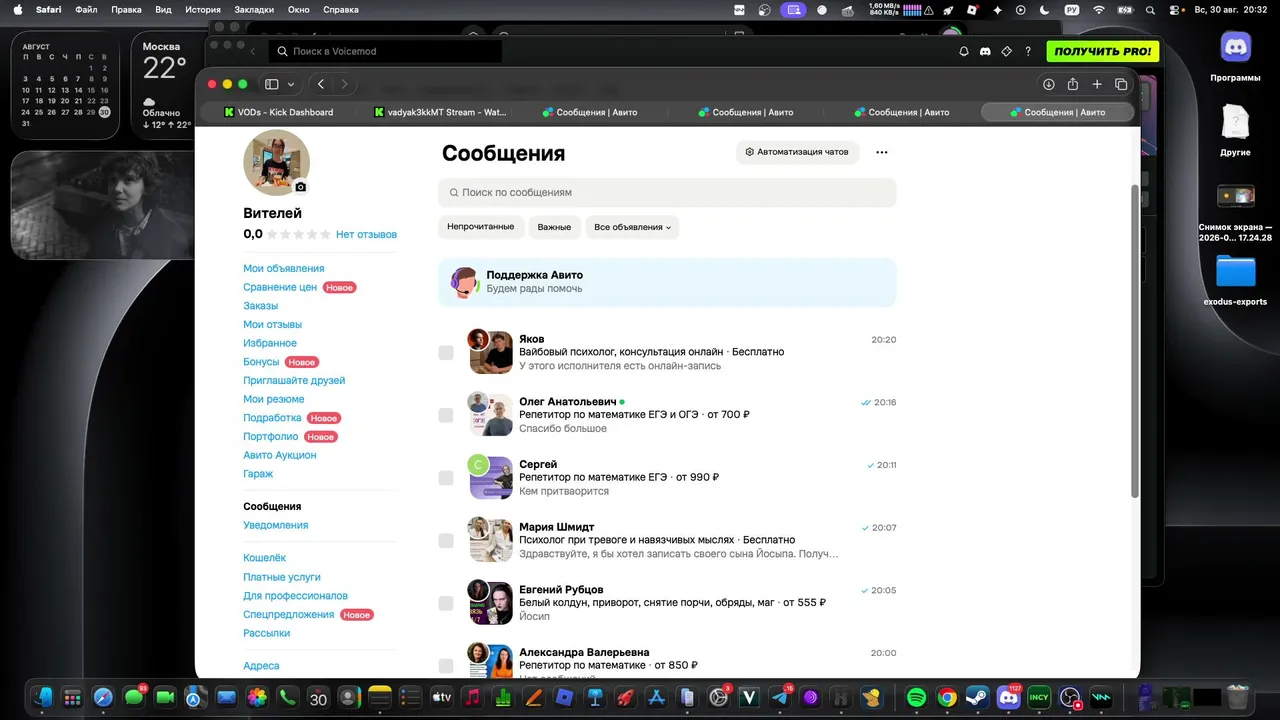Switch to vadyak3kkMT Stream tab

click(440, 112)
